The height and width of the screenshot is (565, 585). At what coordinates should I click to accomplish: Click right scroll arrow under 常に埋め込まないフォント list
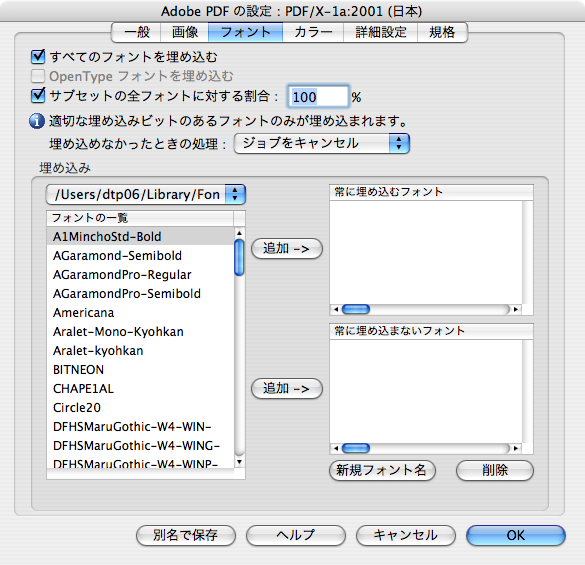(516, 448)
